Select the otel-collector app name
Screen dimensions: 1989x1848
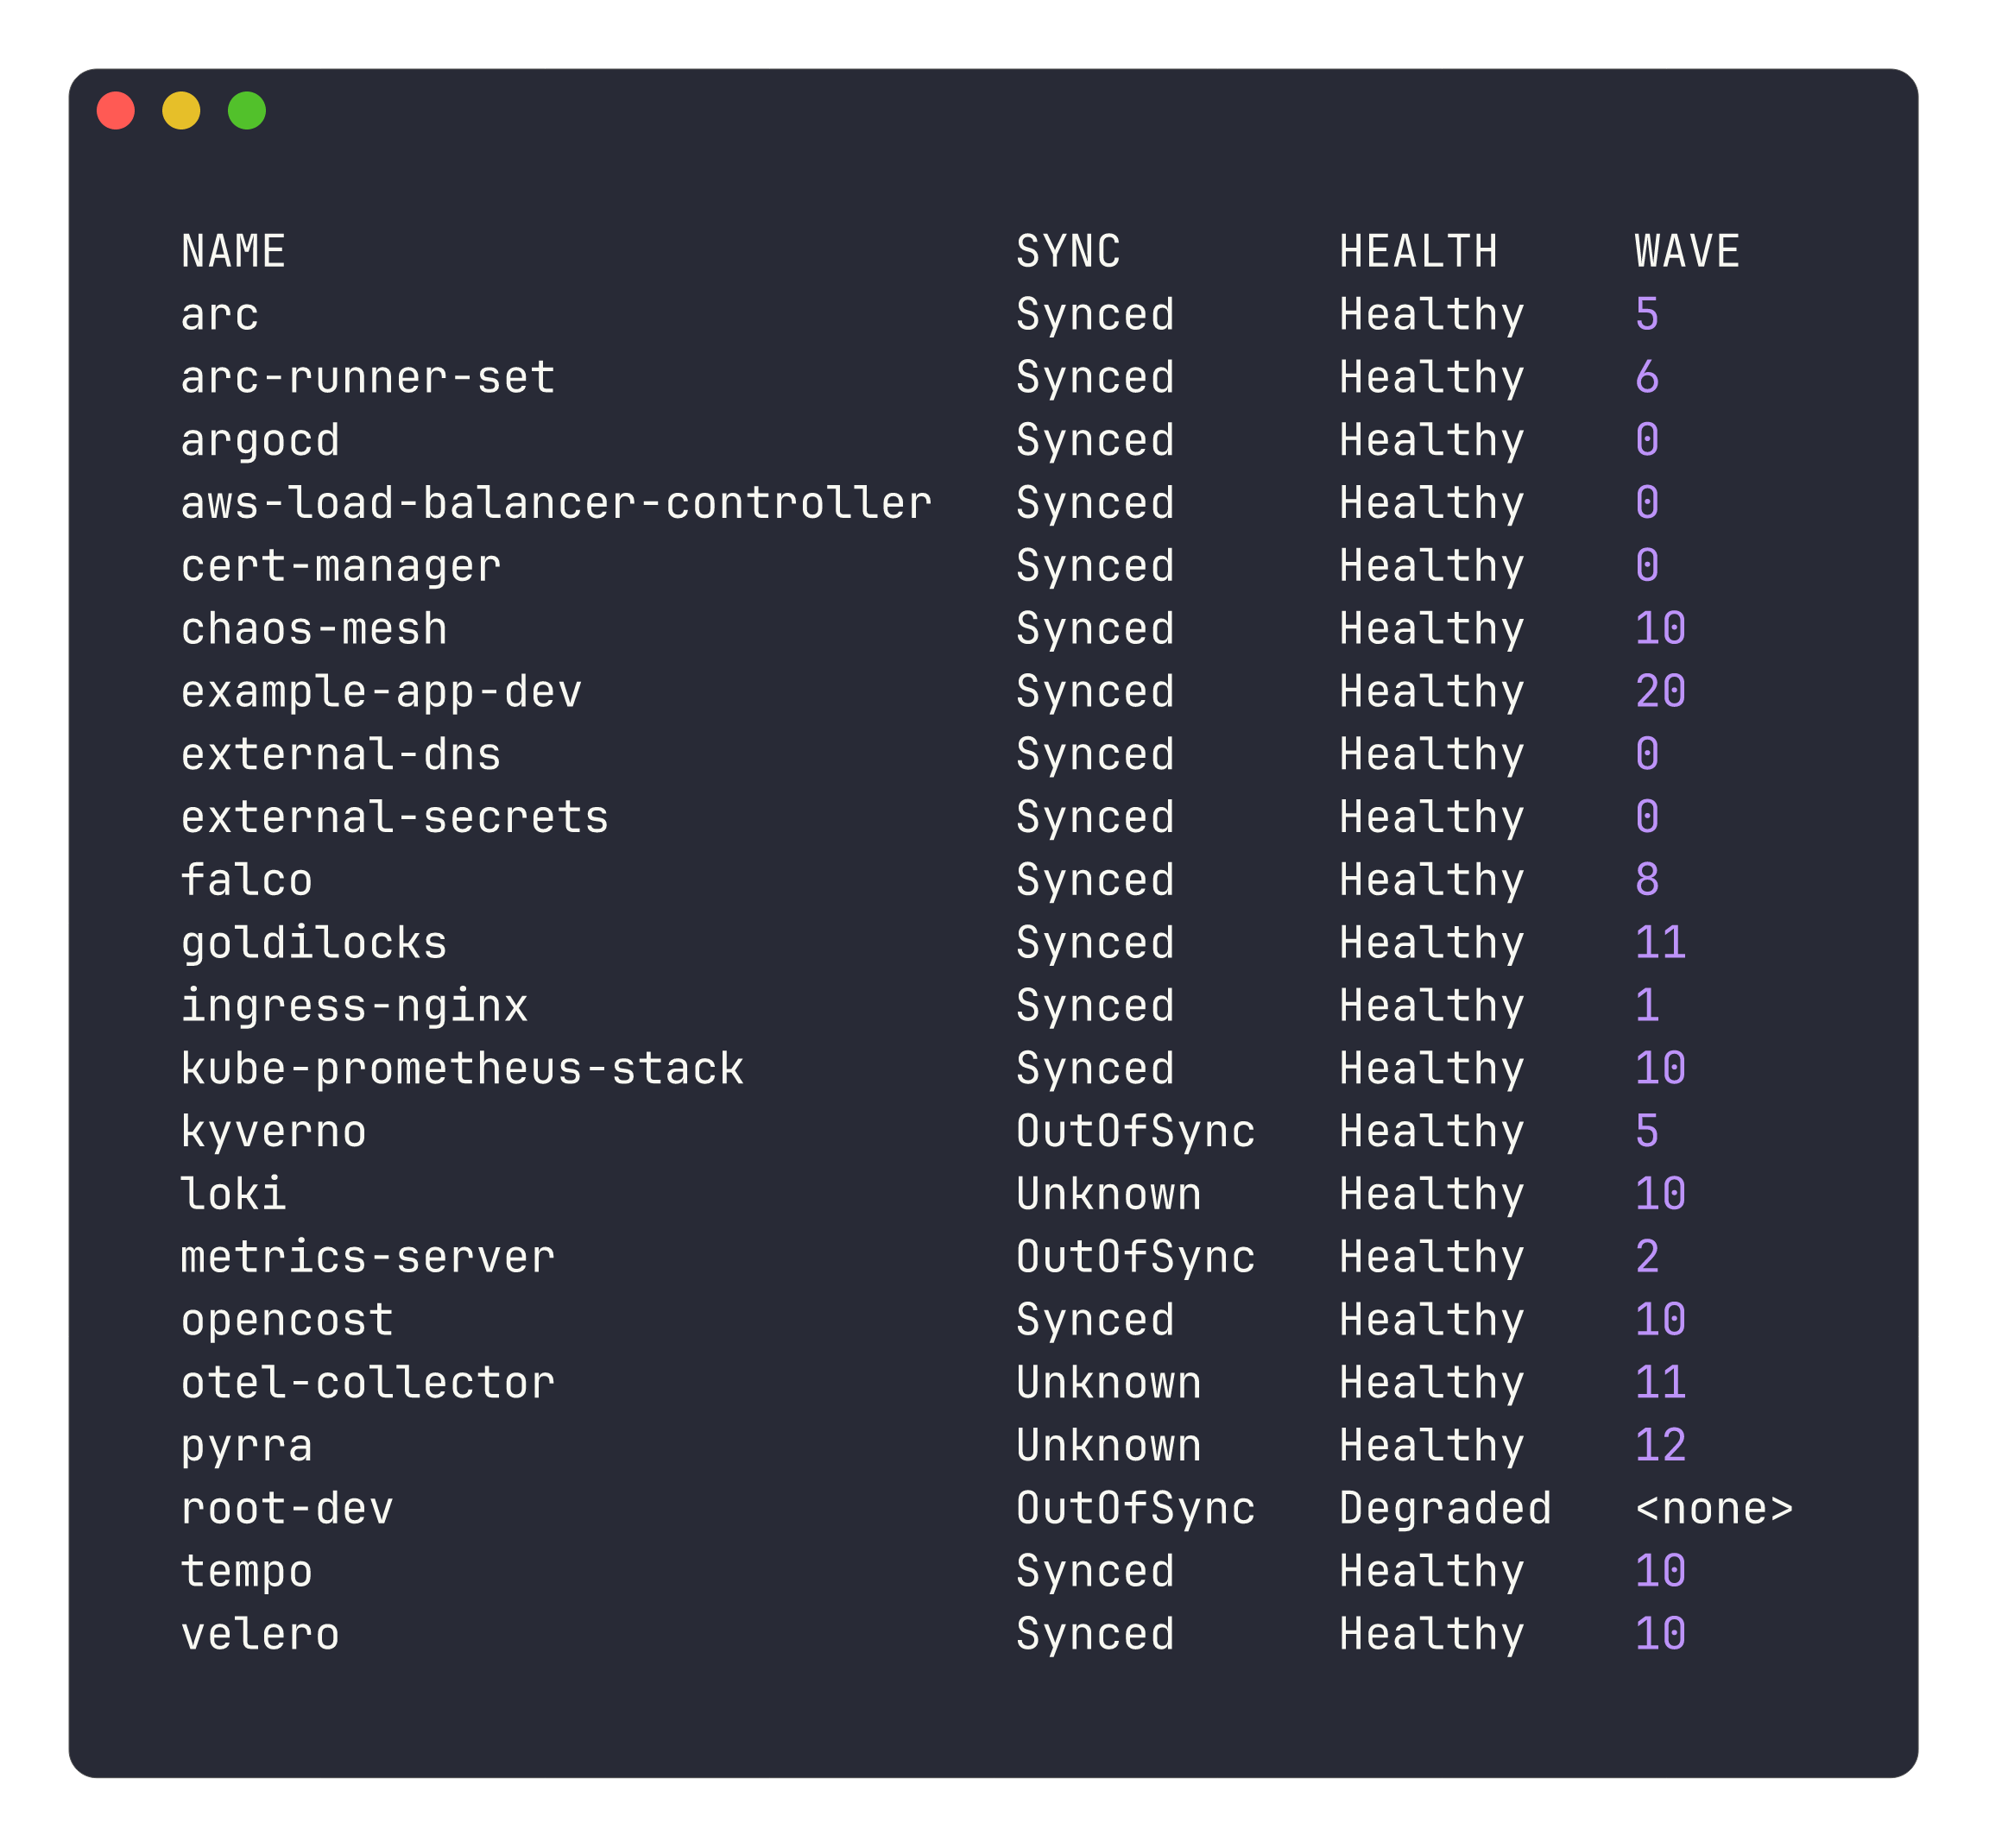(368, 1383)
